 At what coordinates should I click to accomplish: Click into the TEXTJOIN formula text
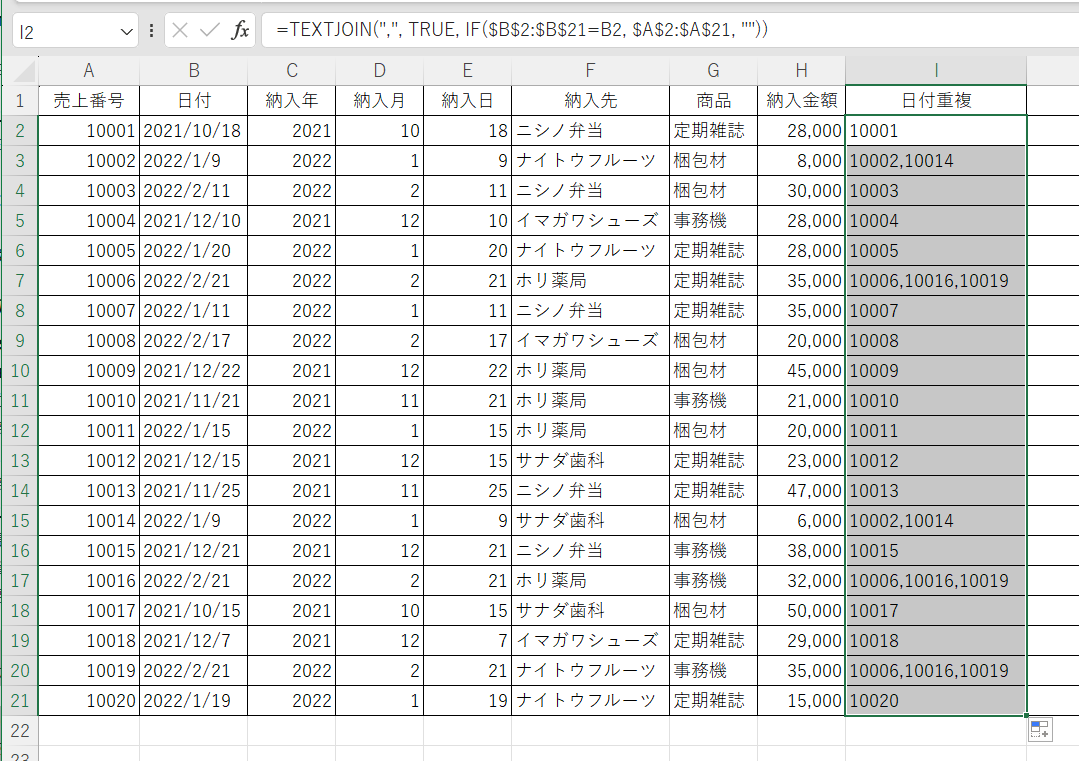522,30
